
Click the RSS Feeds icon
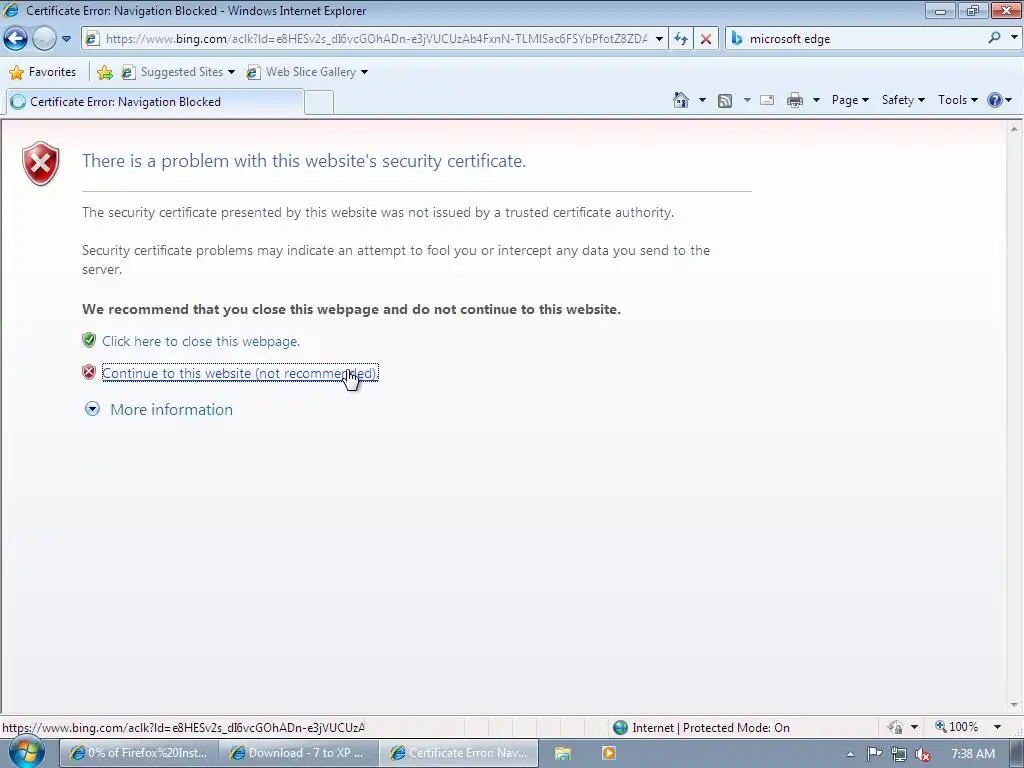[725, 101]
